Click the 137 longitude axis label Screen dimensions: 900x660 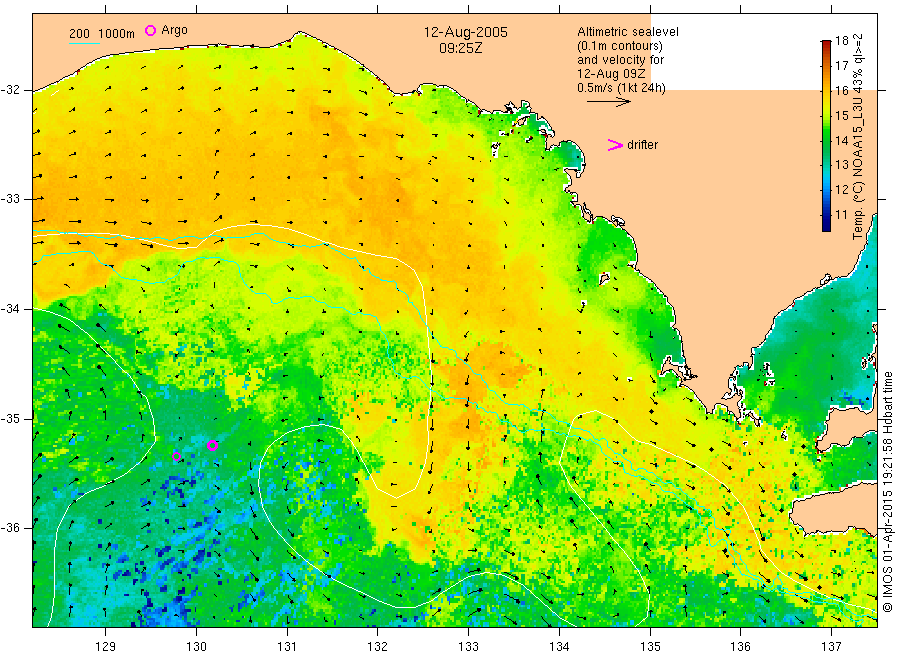[831, 647]
